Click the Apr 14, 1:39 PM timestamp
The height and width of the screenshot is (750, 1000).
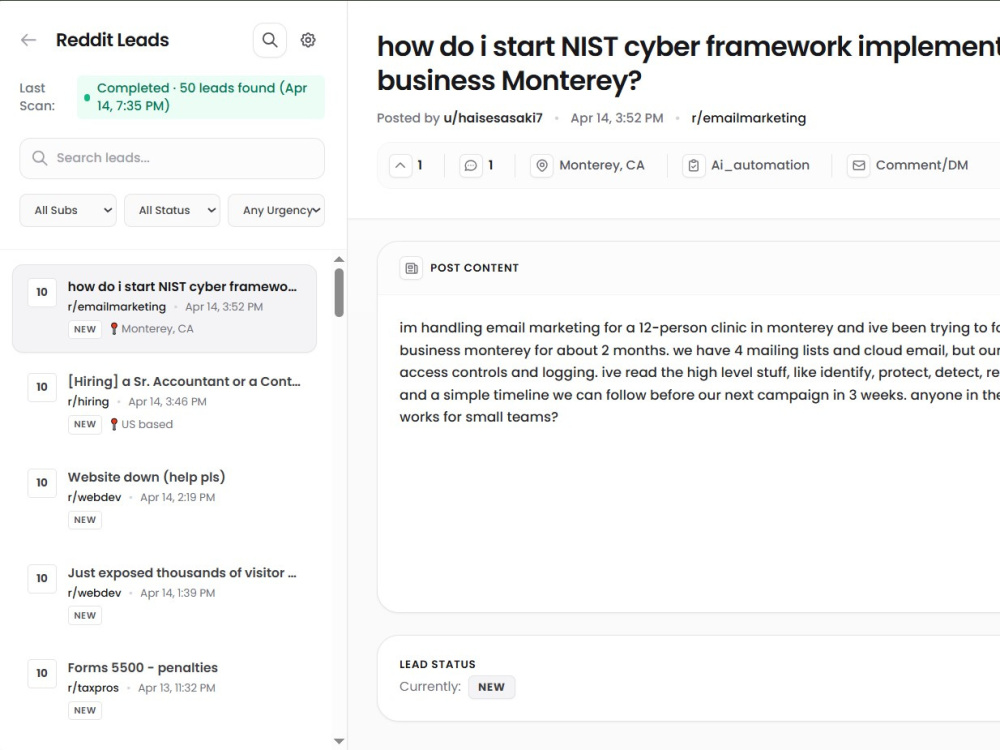pyautogui.click(x=177, y=593)
